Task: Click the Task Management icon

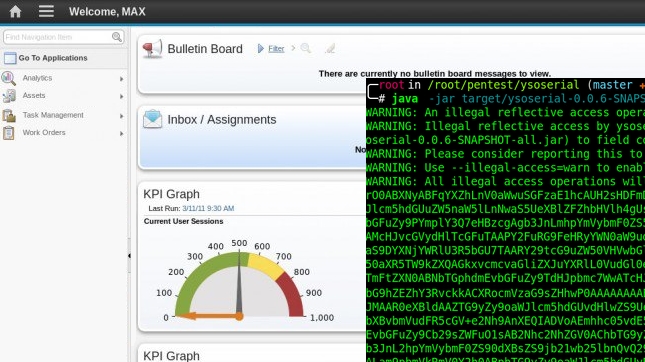Action: pos(9,115)
